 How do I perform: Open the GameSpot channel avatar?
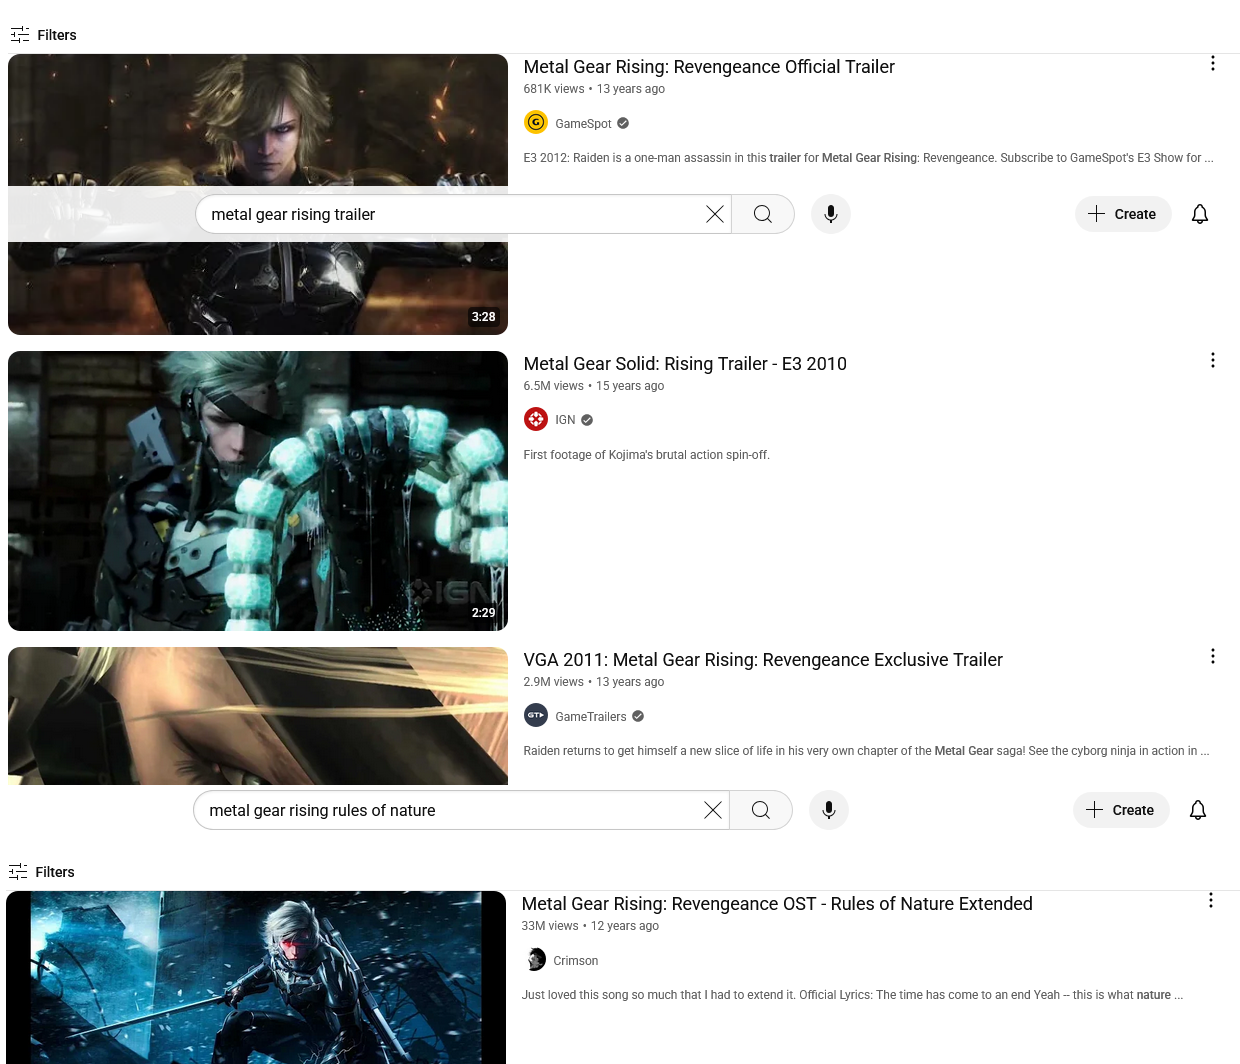[x=536, y=122]
